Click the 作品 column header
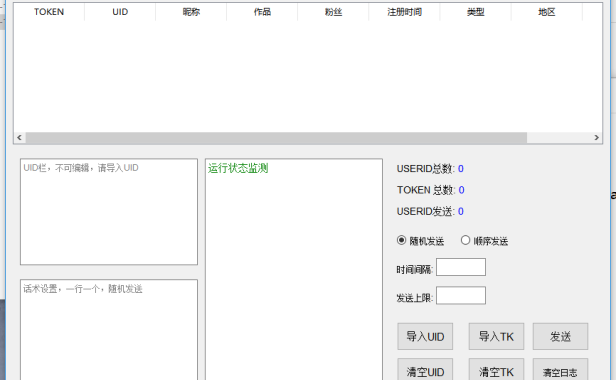616x380 pixels. 262,12
